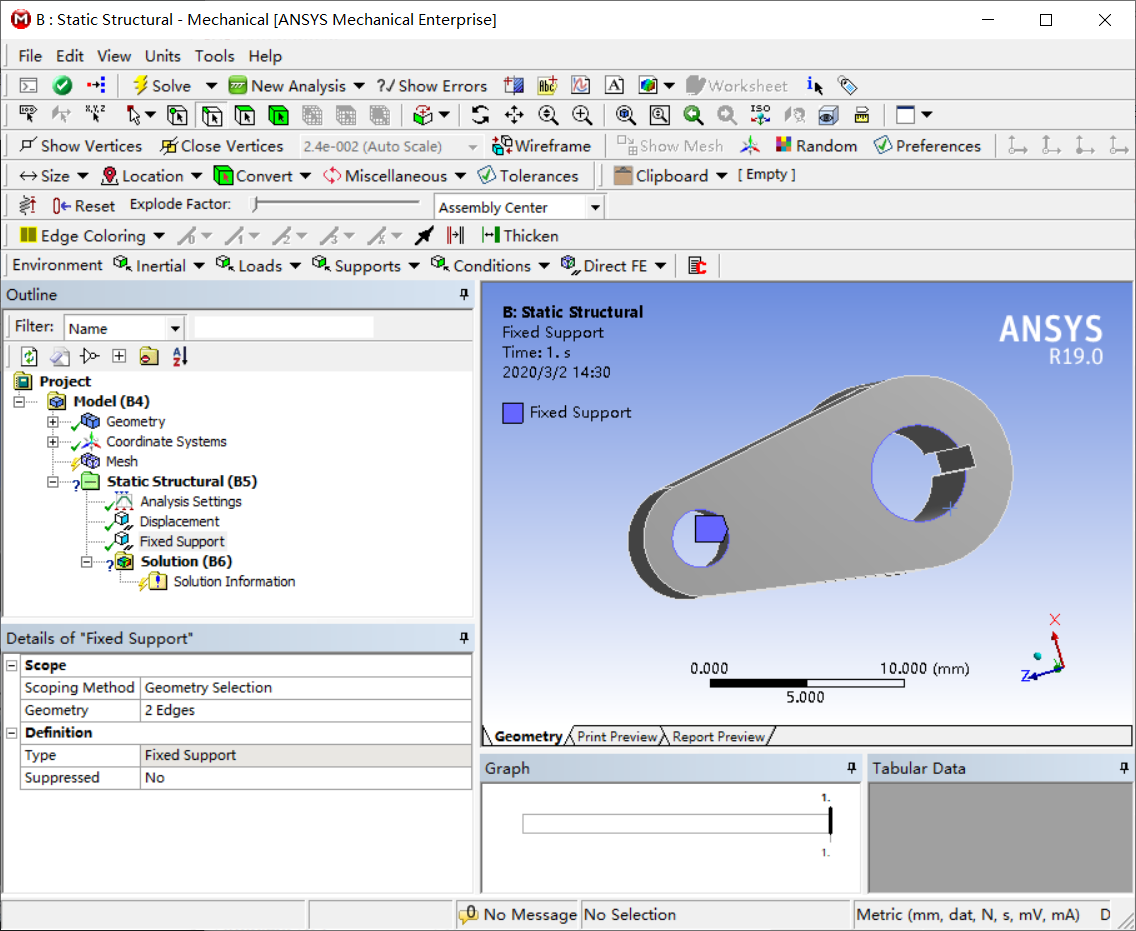The image size is (1136, 931).
Task: Click the Commands 'C' icon in Environment toolbar
Action: 697,265
